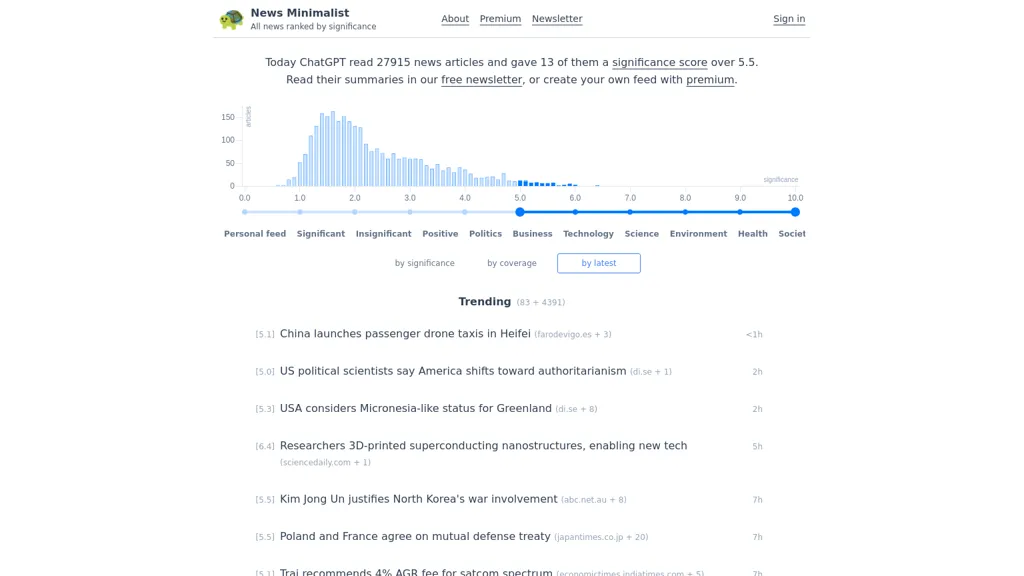Image resolution: width=1024 pixels, height=576 pixels.
Task: Click the di.se + 8 sources label
Action: pos(576,409)
